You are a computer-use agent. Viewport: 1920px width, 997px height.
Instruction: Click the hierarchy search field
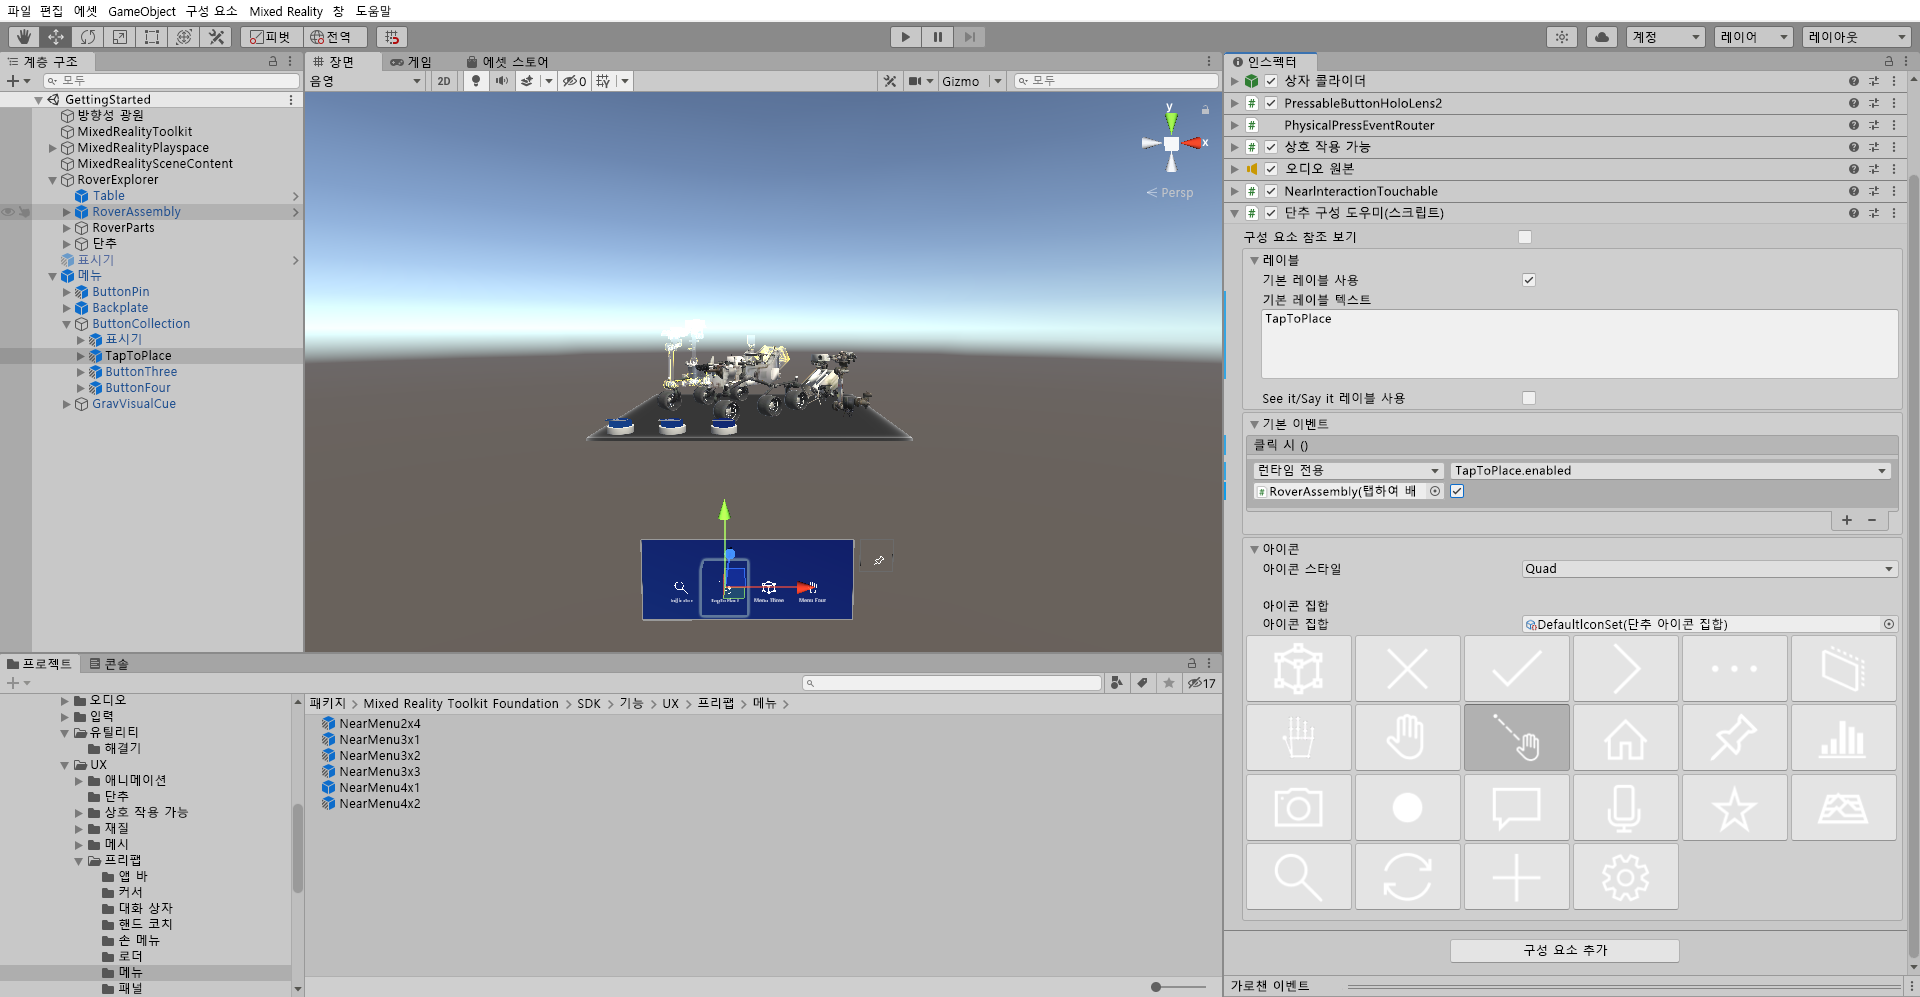172,81
